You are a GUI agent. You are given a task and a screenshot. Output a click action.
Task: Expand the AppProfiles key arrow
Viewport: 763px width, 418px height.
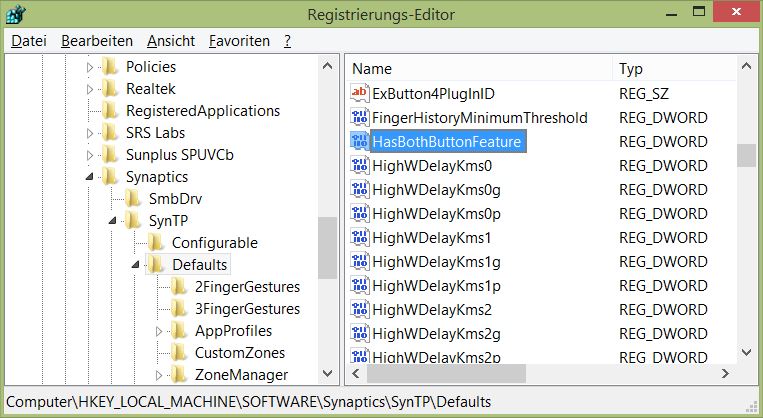tap(158, 331)
